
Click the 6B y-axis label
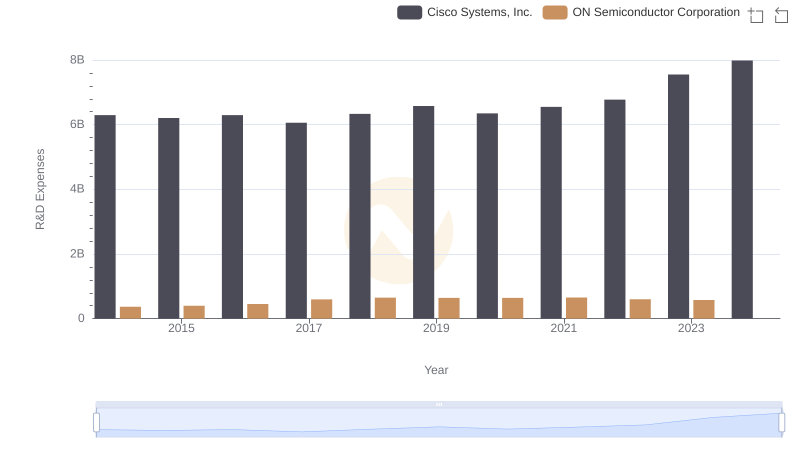coord(77,124)
